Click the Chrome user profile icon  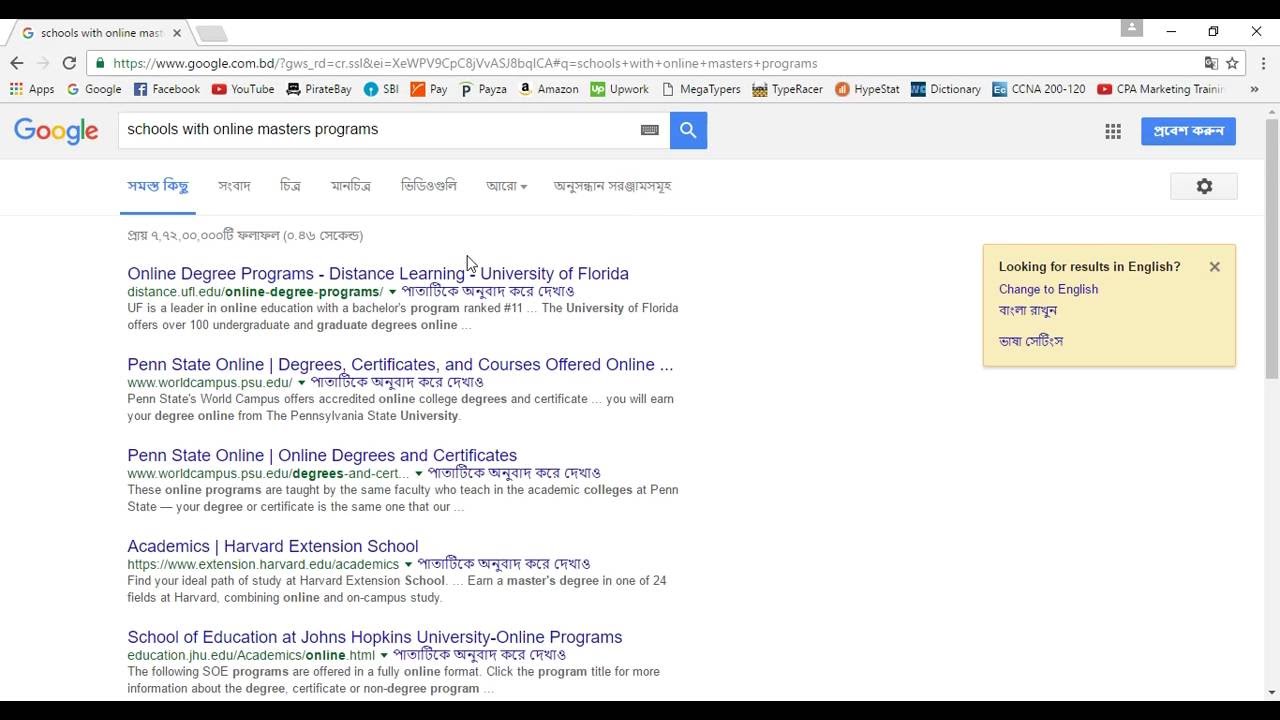(x=1132, y=28)
